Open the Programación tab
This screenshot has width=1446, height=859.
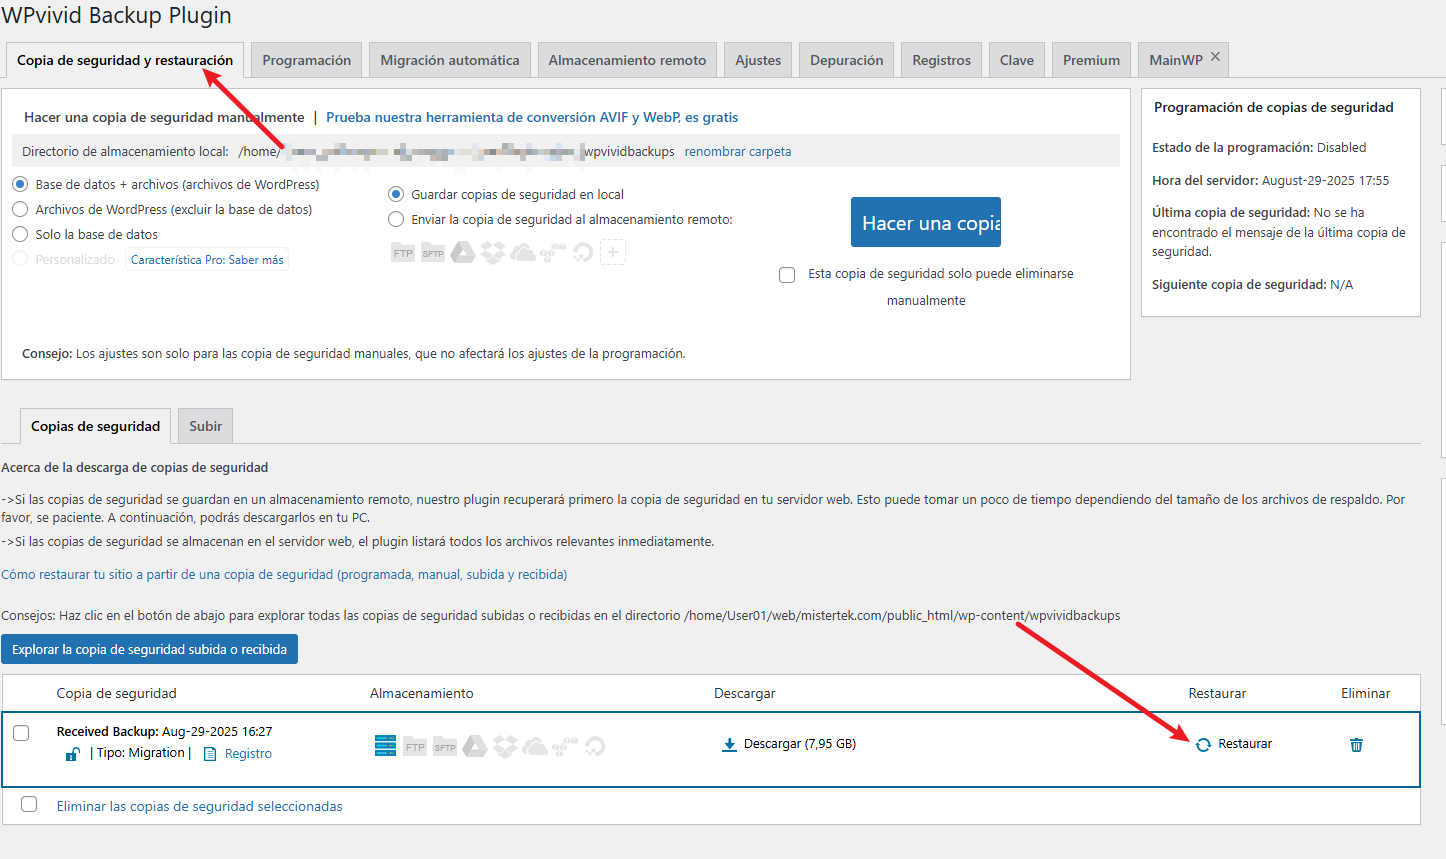[306, 60]
